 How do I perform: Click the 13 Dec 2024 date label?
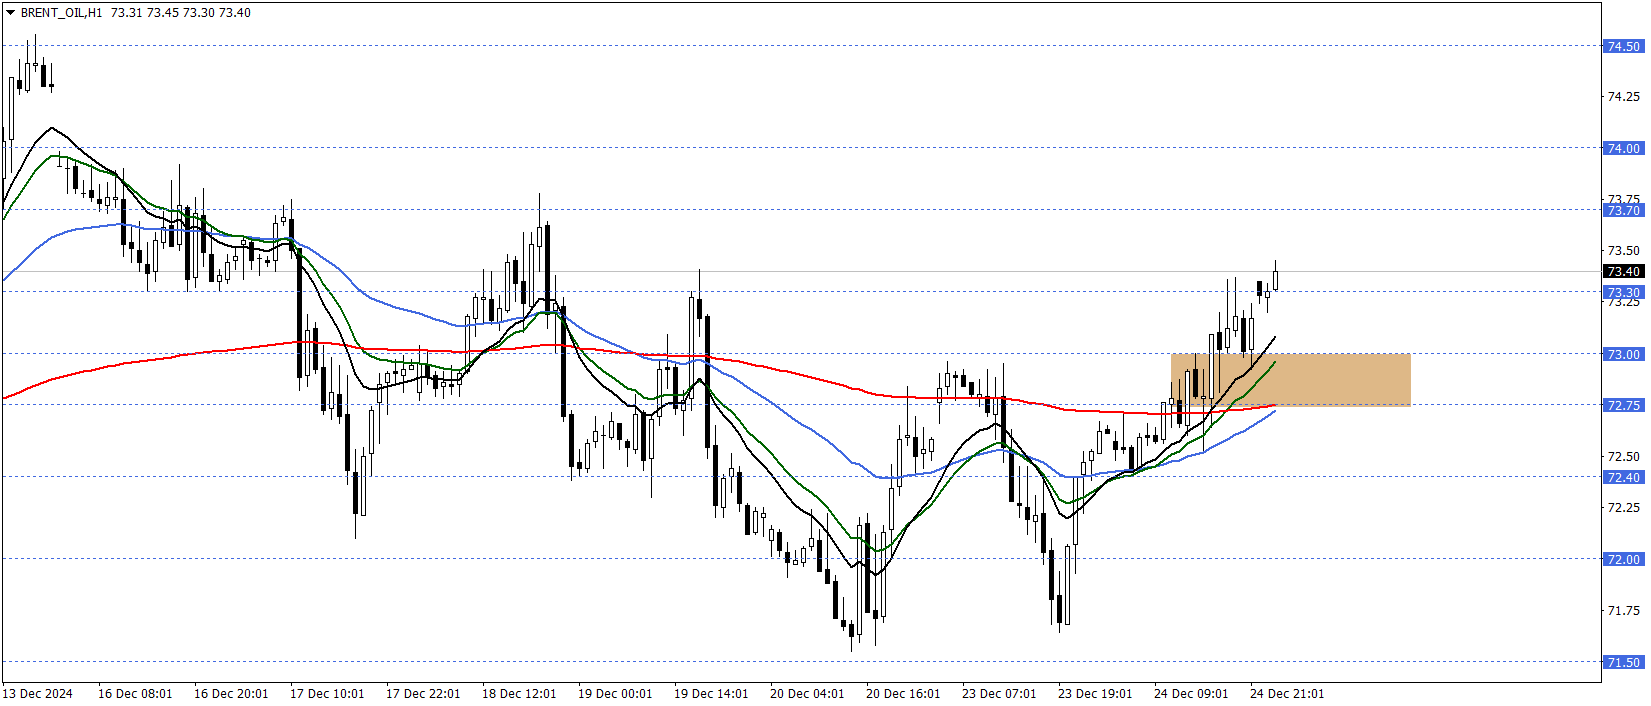(38, 694)
